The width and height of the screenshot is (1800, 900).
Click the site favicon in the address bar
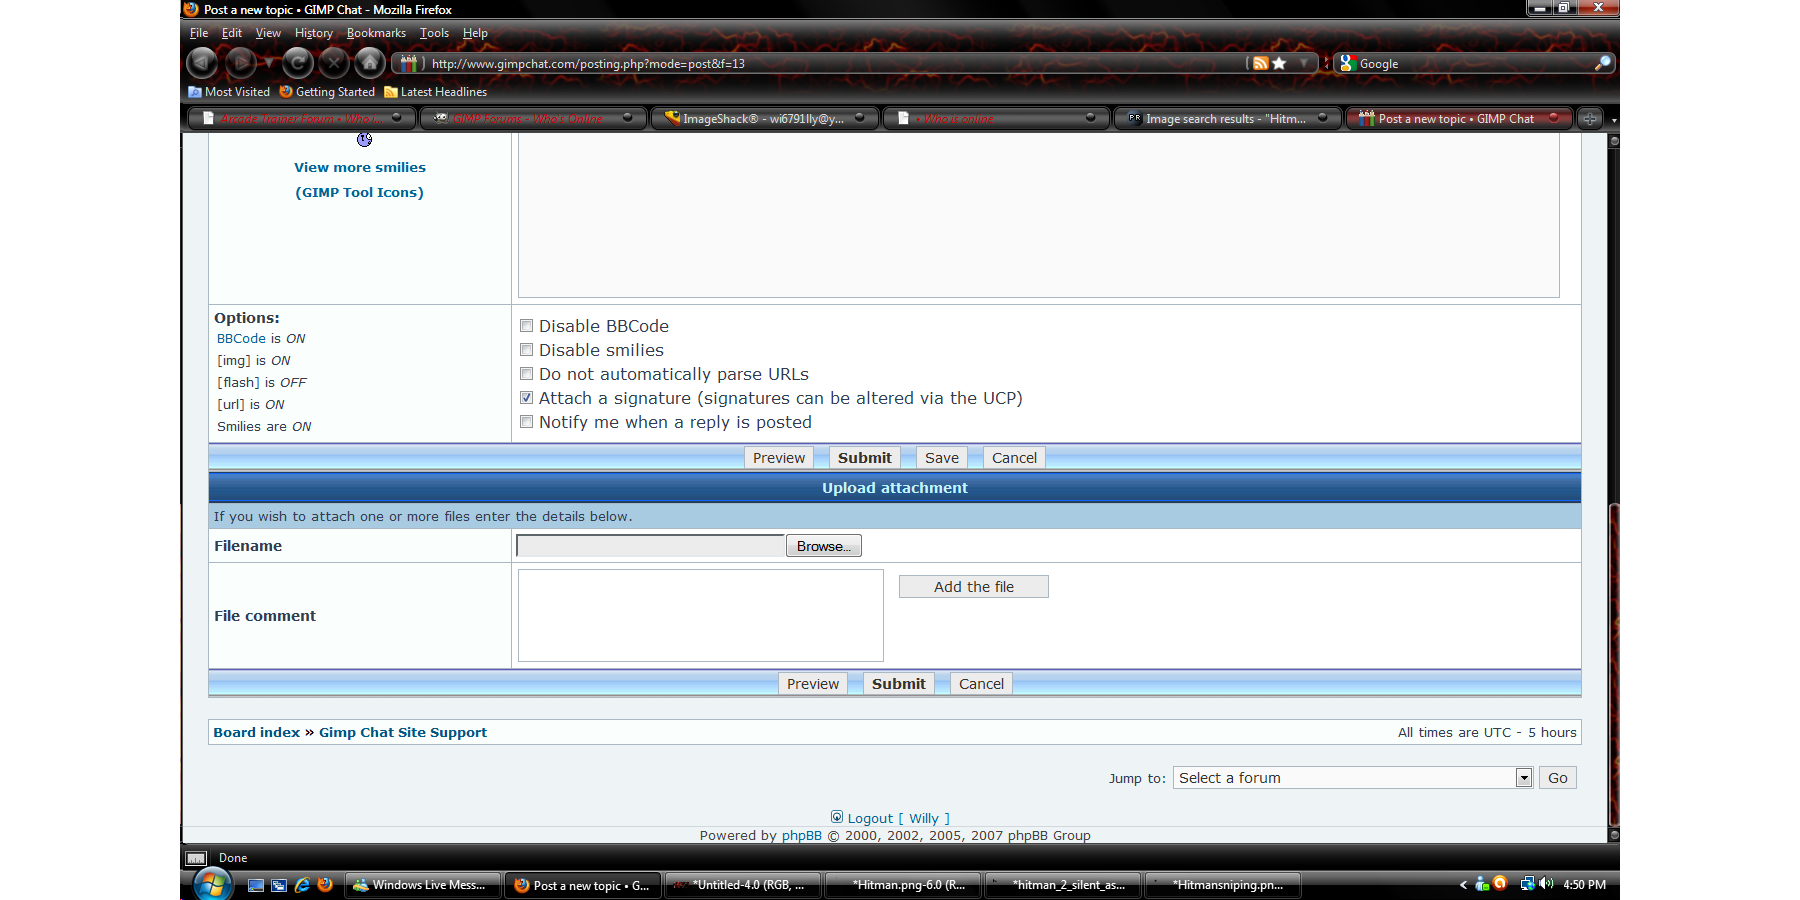point(408,63)
